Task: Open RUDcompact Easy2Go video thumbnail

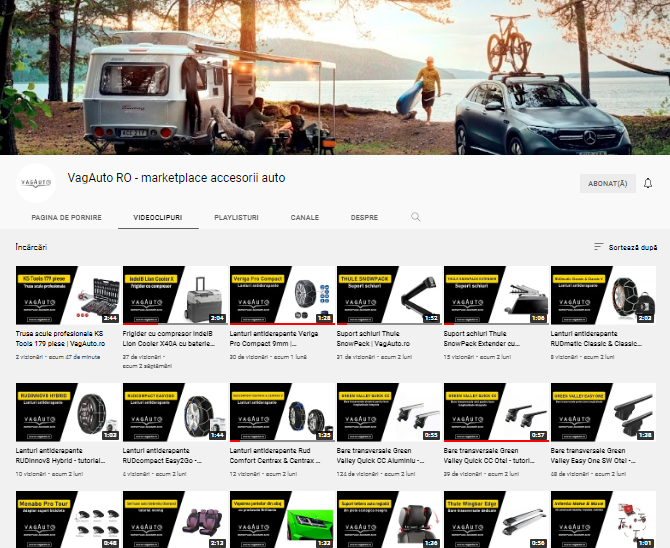Action: [175, 412]
